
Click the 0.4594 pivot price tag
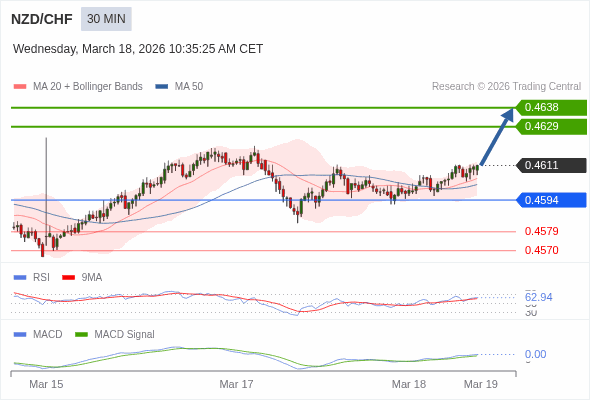click(551, 200)
